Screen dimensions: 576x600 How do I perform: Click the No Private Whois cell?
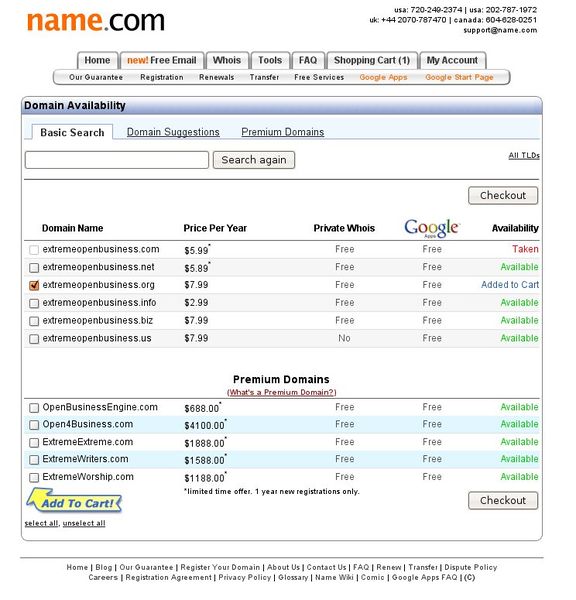click(x=344, y=339)
